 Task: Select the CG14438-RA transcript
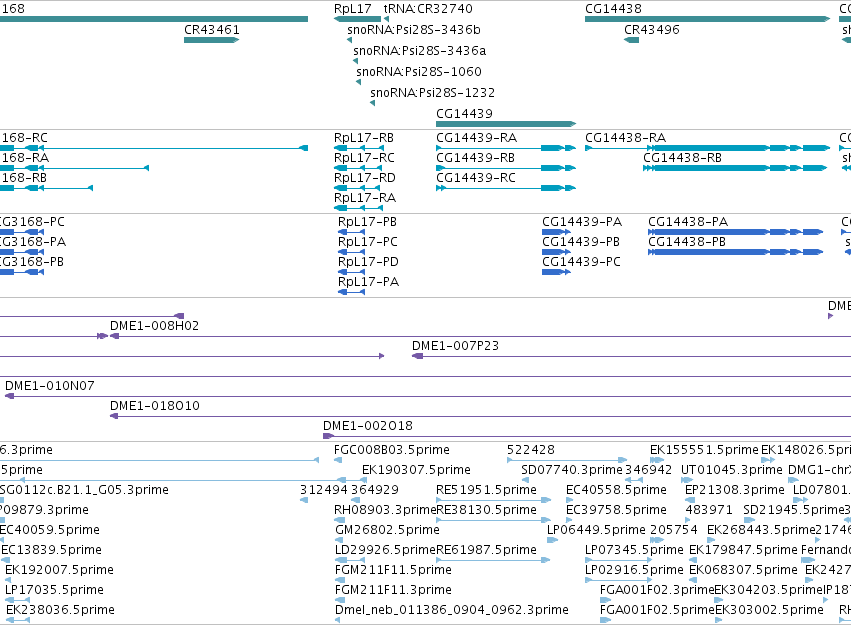(x=707, y=148)
